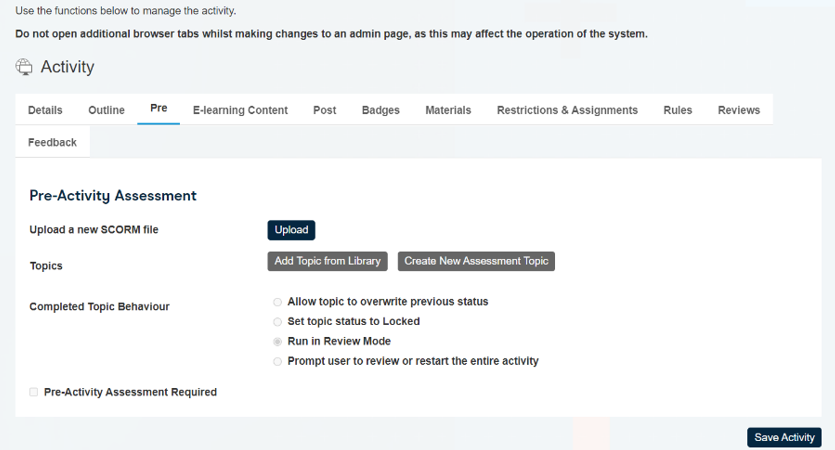Open Restrictions & Assignments tab

coord(567,110)
